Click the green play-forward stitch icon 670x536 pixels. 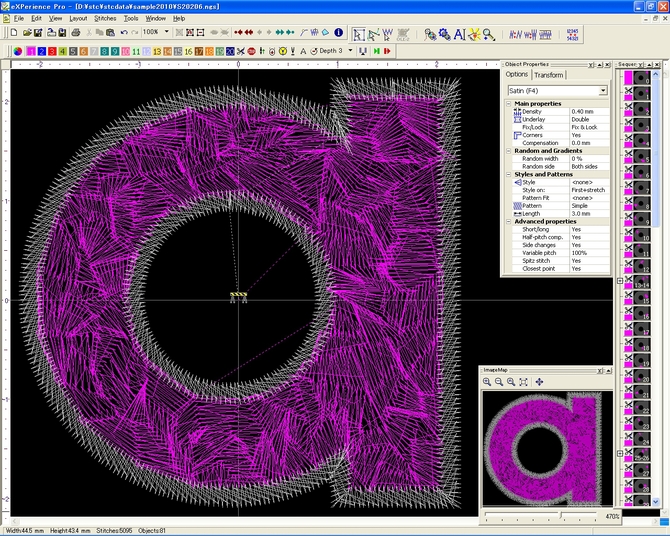tap(376, 51)
